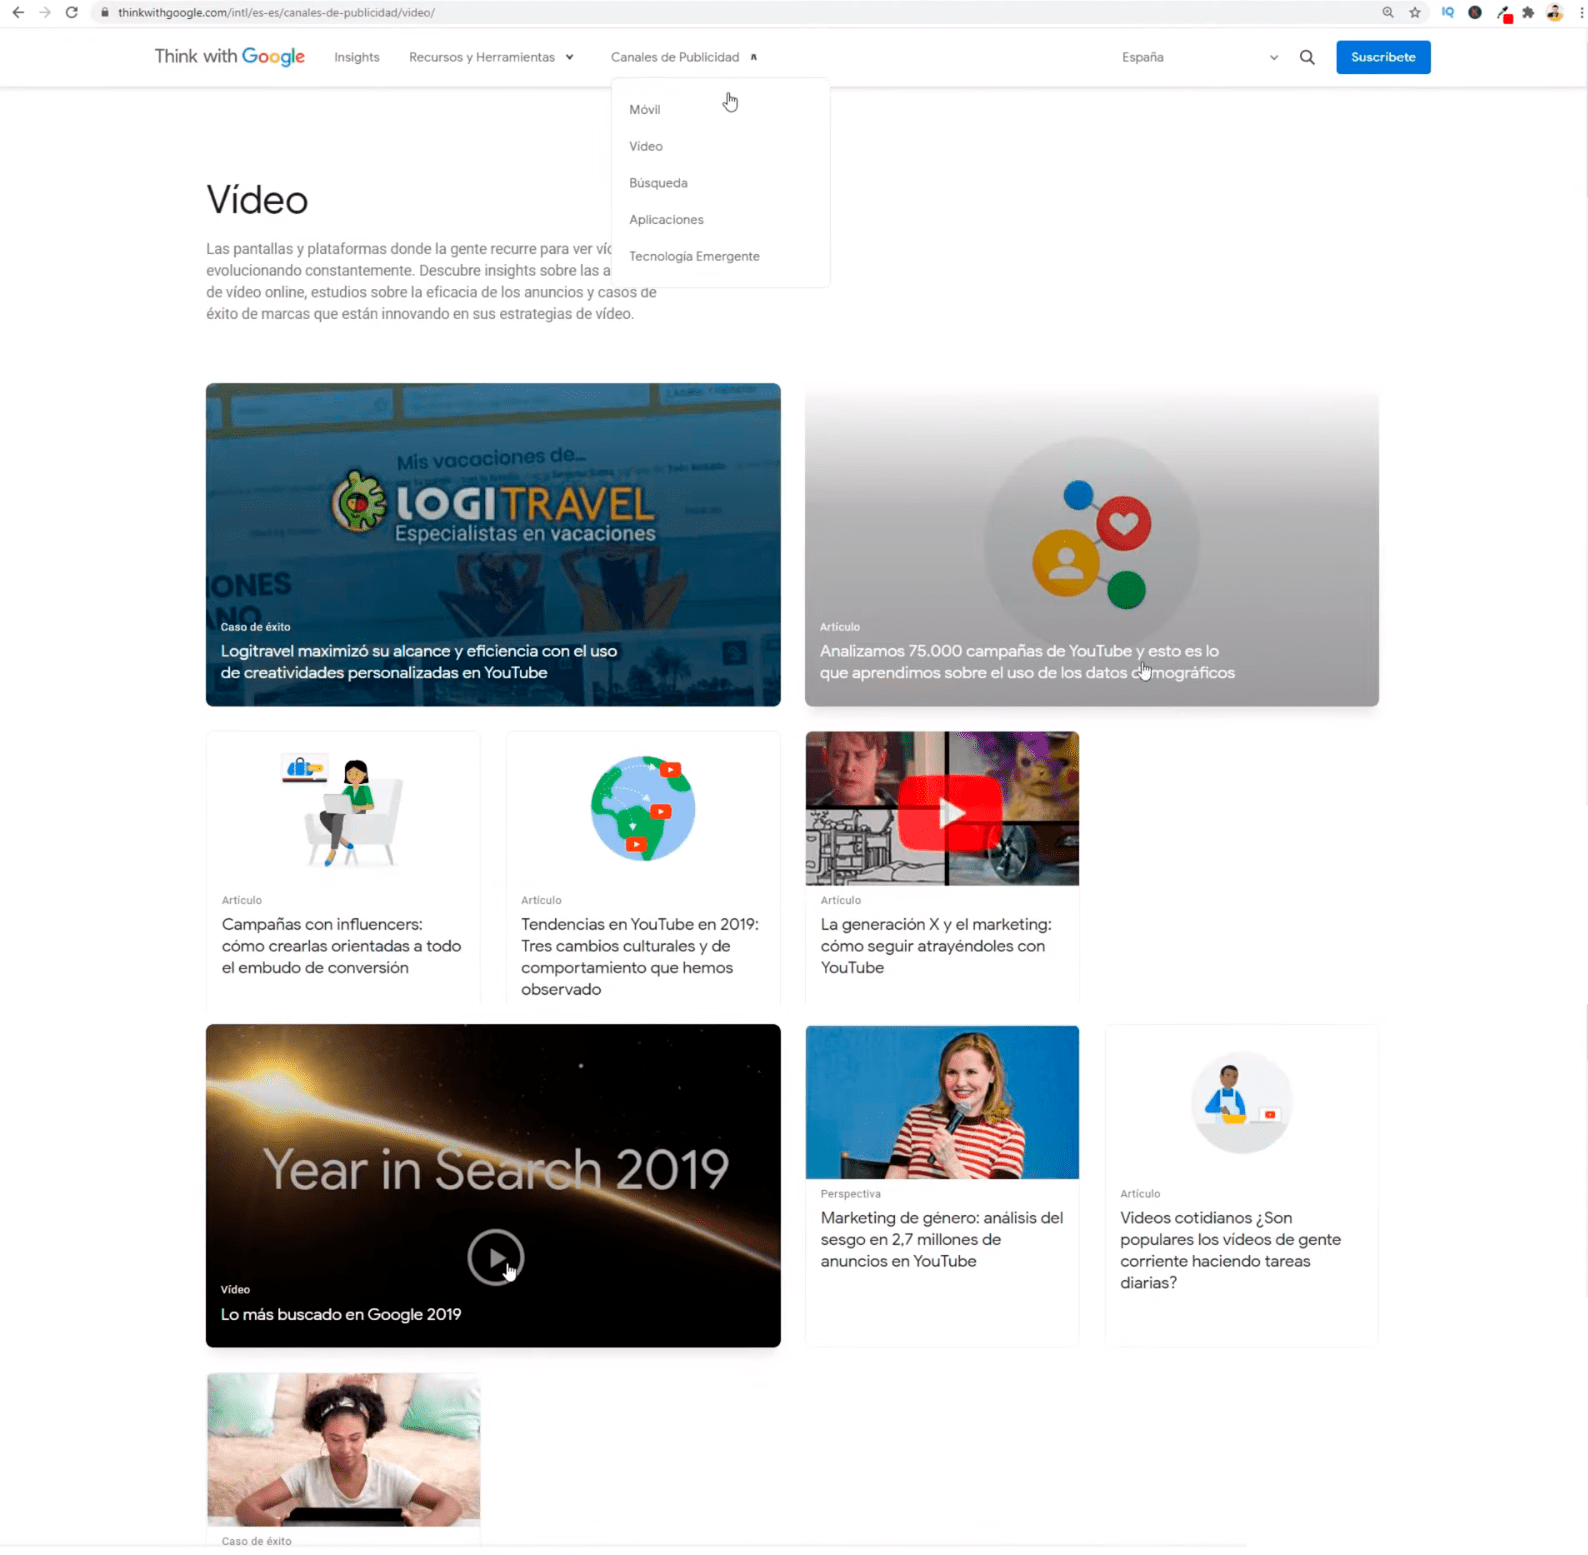The height and width of the screenshot is (1555, 1588).
Task: Select Móvil from the dropdown menu
Action: pos(645,109)
